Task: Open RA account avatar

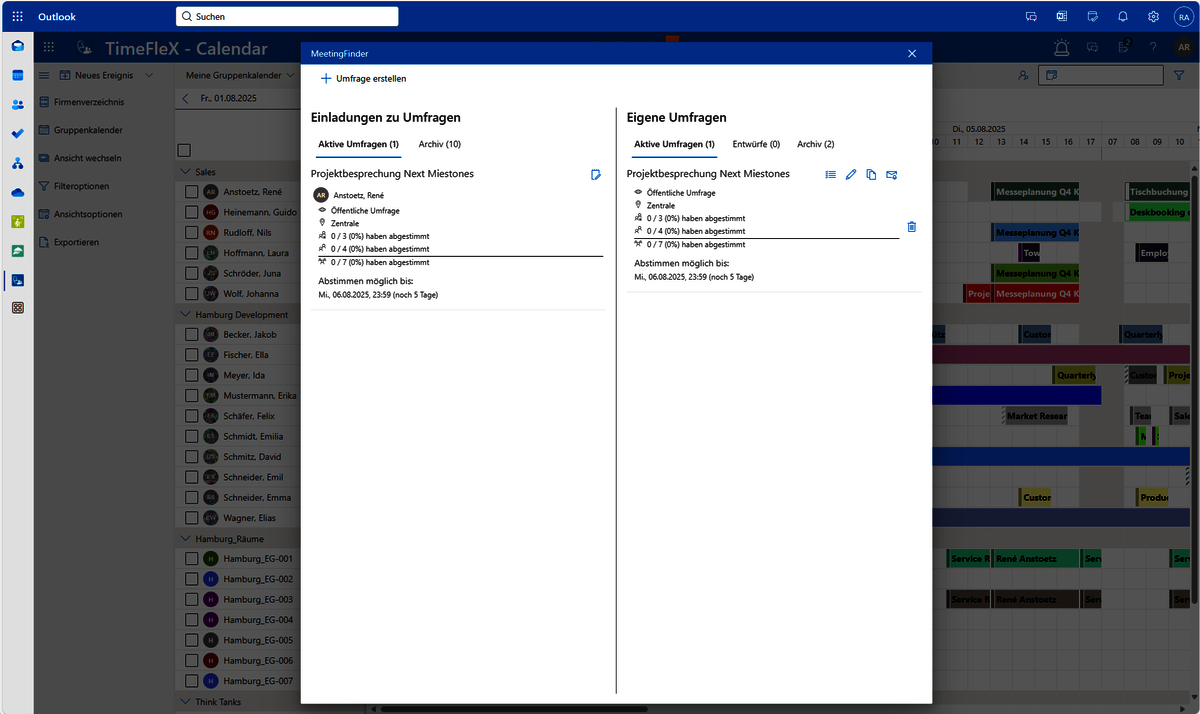Action: (1183, 17)
